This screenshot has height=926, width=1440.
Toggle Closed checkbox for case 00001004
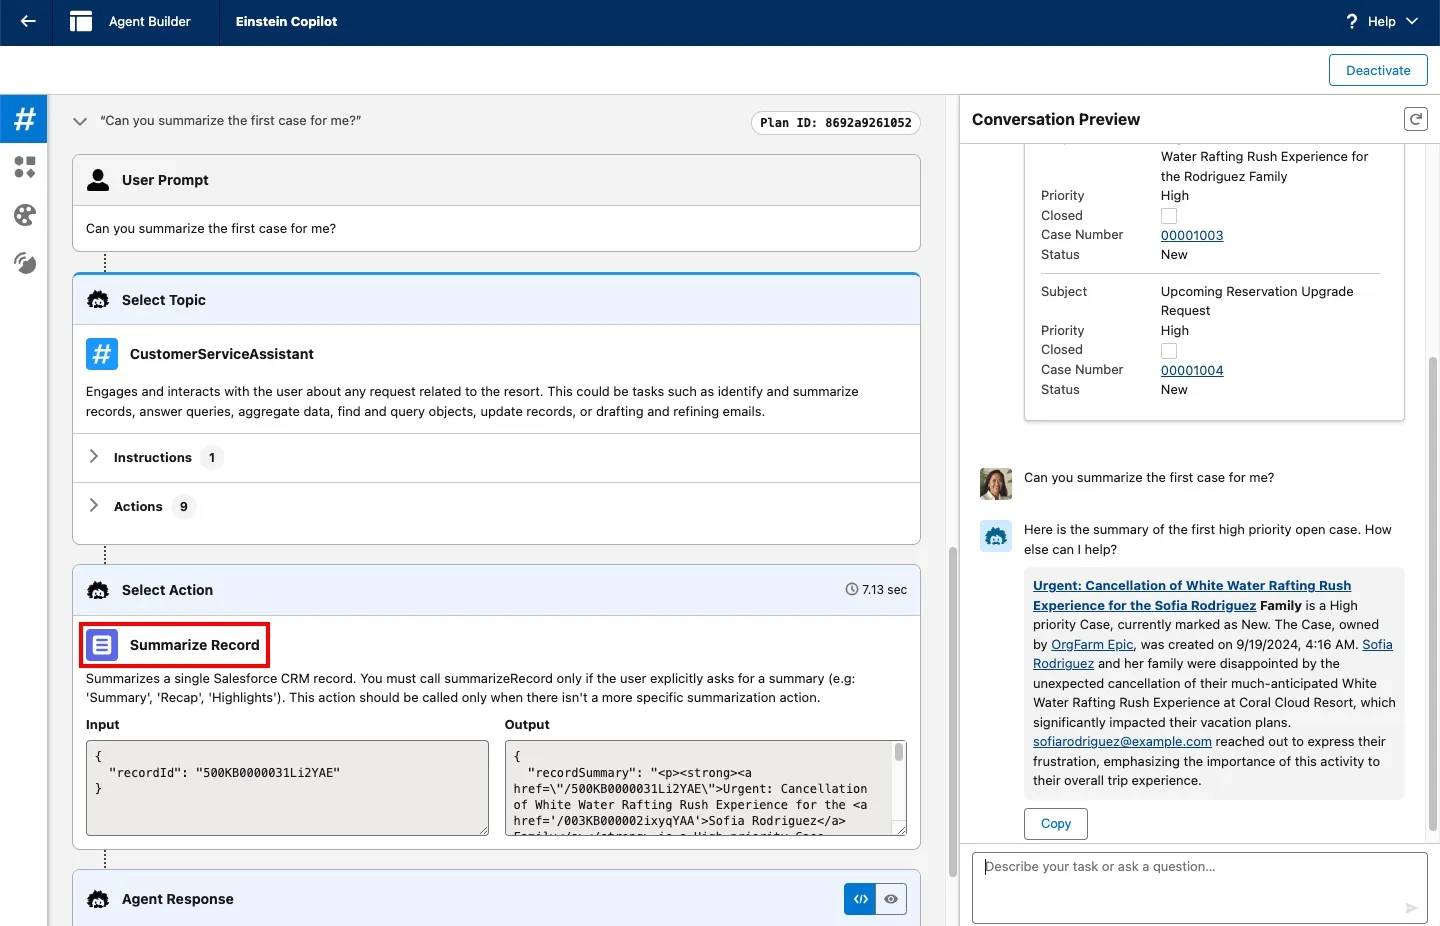(x=1169, y=351)
